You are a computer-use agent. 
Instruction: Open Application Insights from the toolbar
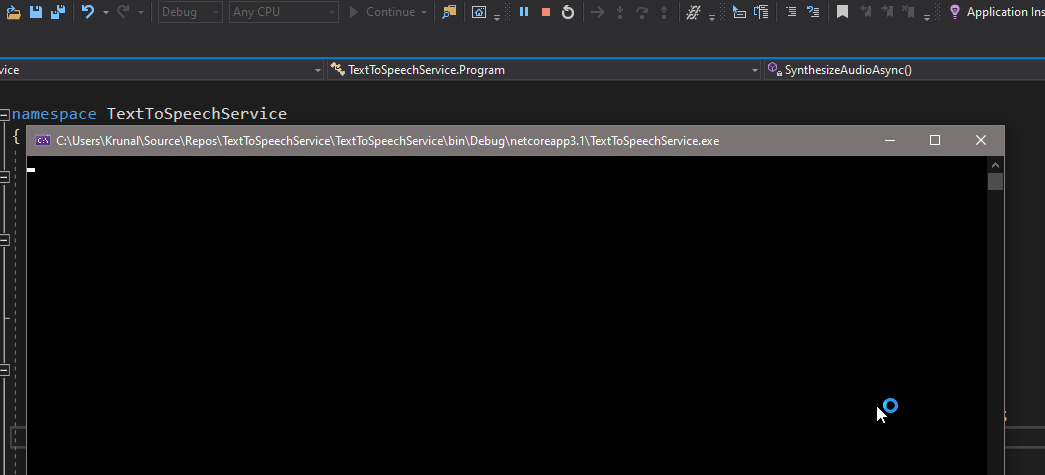[995, 12]
